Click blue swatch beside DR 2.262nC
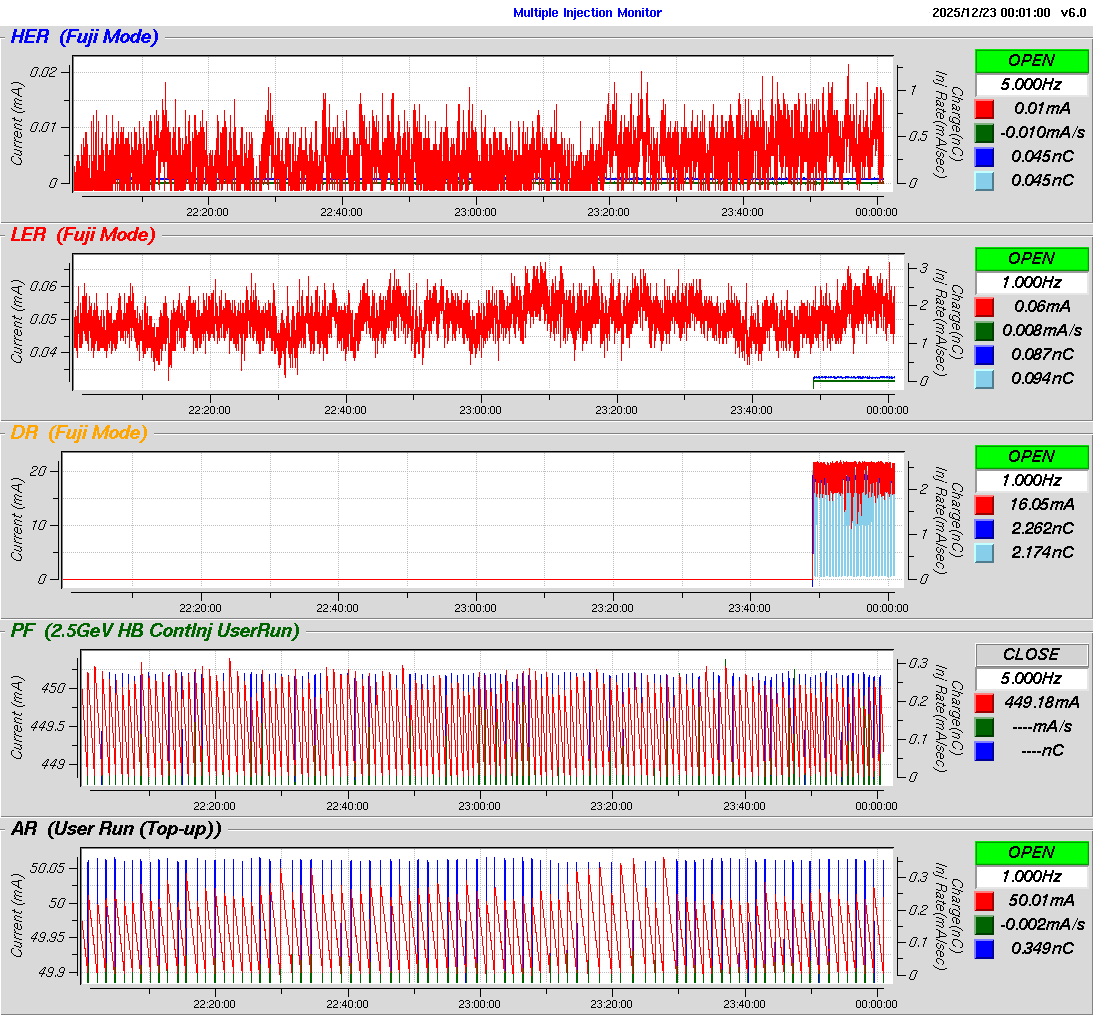The width and height of the screenshot is (1093, 1015). coord(985,528)
